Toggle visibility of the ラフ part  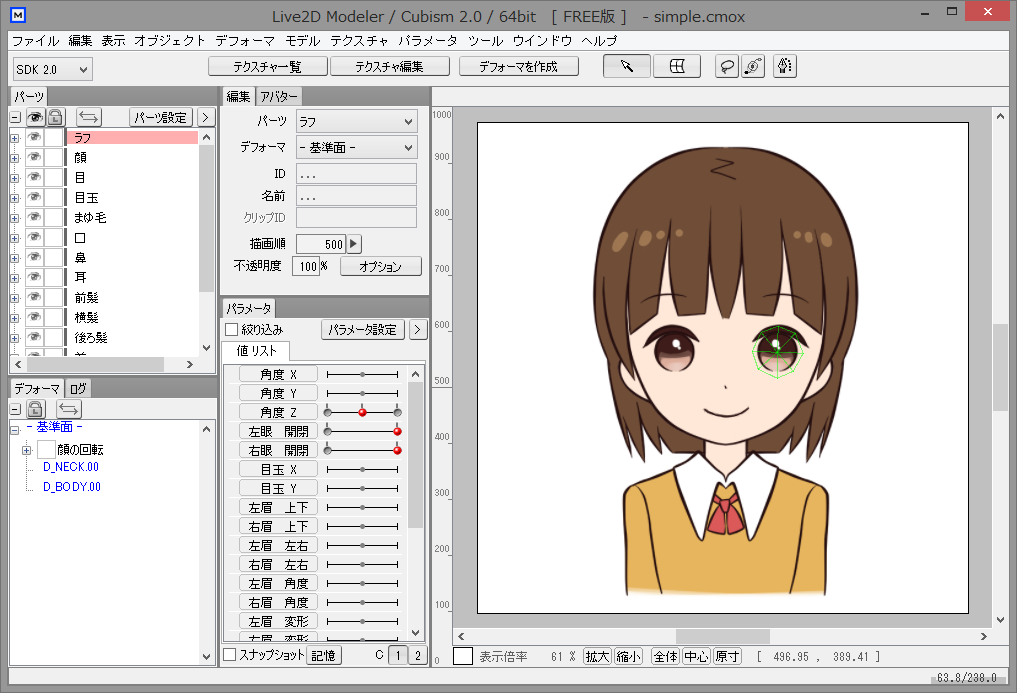click(x=34, y=137)
